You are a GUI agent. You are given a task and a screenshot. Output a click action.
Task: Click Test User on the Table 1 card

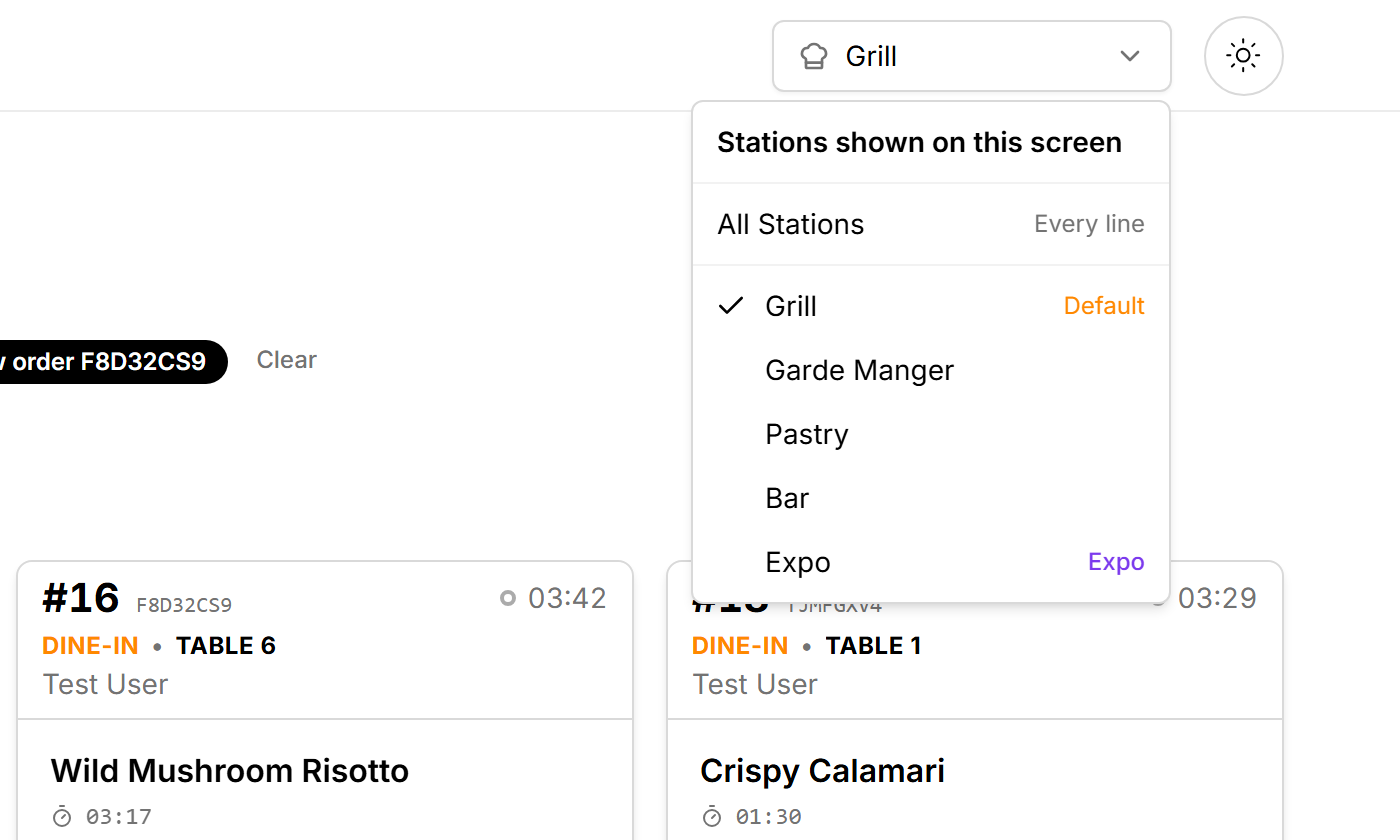click(x=755, y=684)
